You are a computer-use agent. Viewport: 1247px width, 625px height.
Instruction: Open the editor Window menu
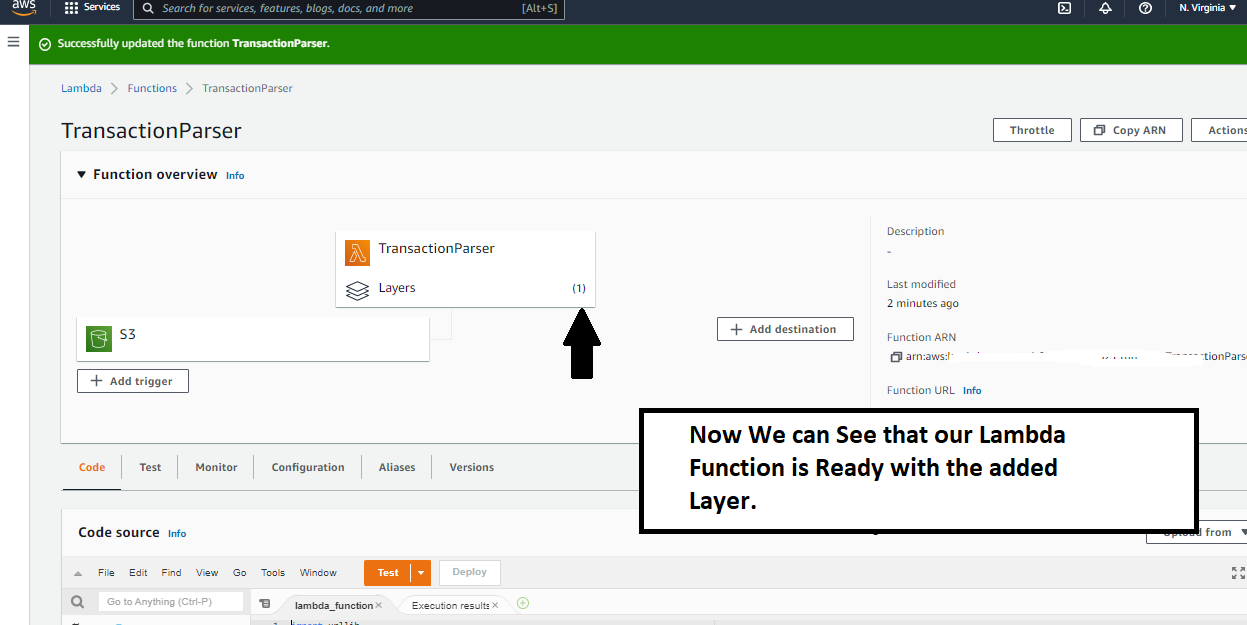(x=318, y=573)
